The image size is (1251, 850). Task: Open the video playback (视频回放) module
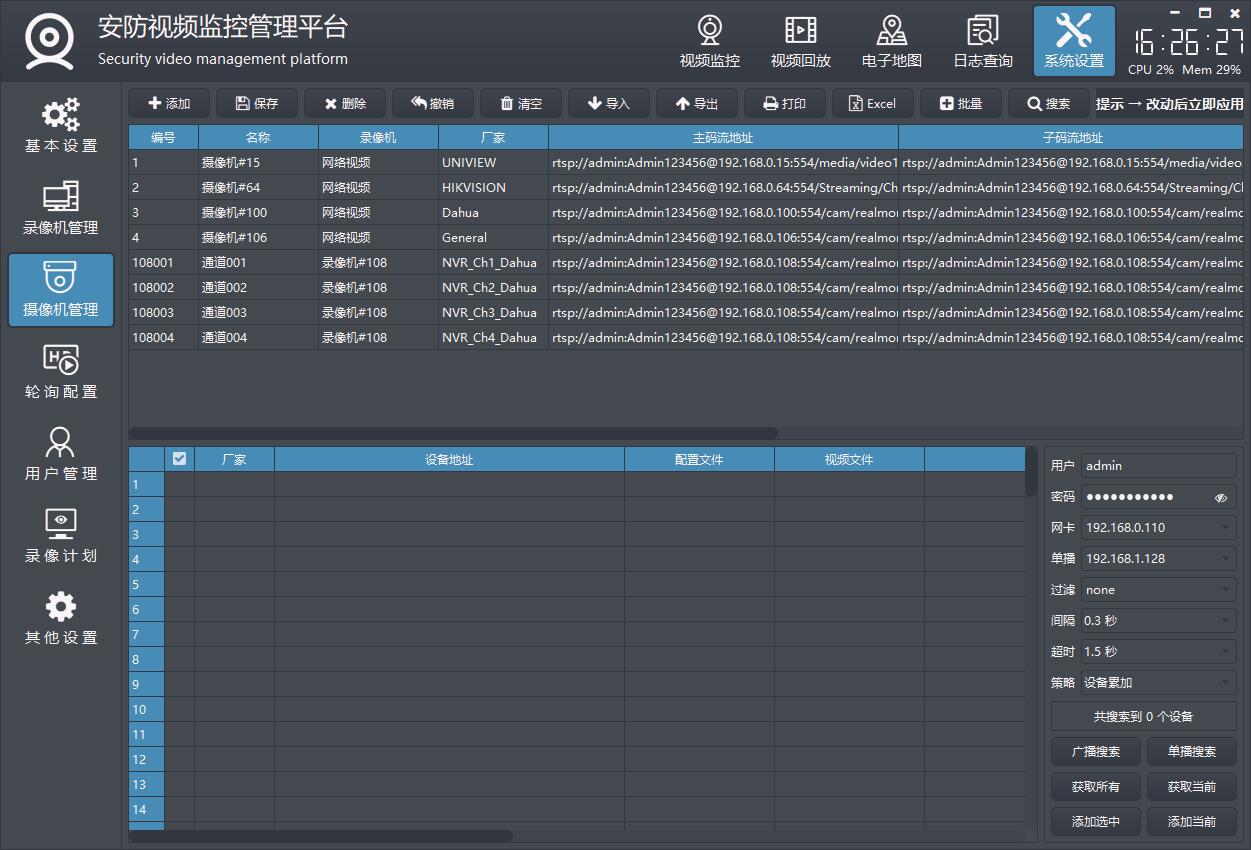800,42
